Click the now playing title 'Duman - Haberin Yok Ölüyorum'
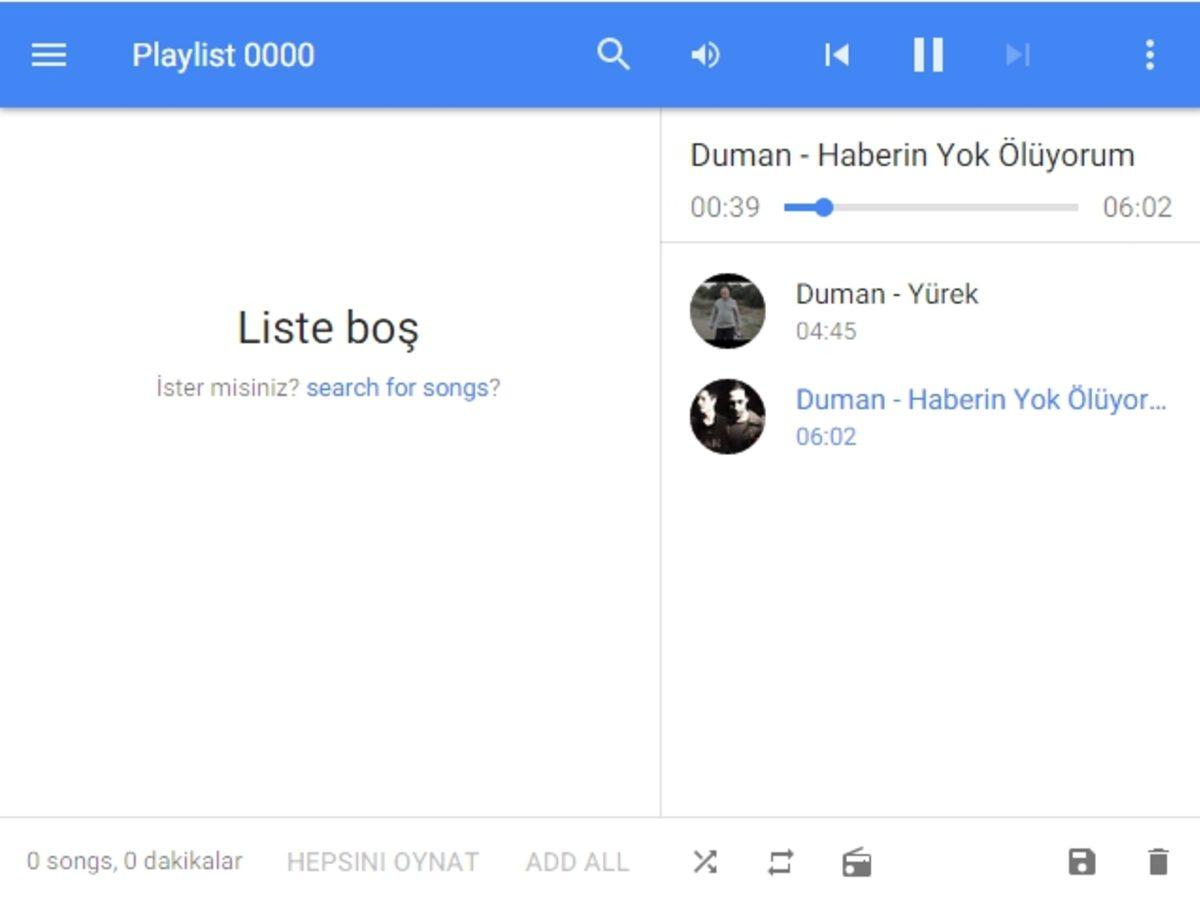The width and height of the screenshot is (1200, 905). 912,155
